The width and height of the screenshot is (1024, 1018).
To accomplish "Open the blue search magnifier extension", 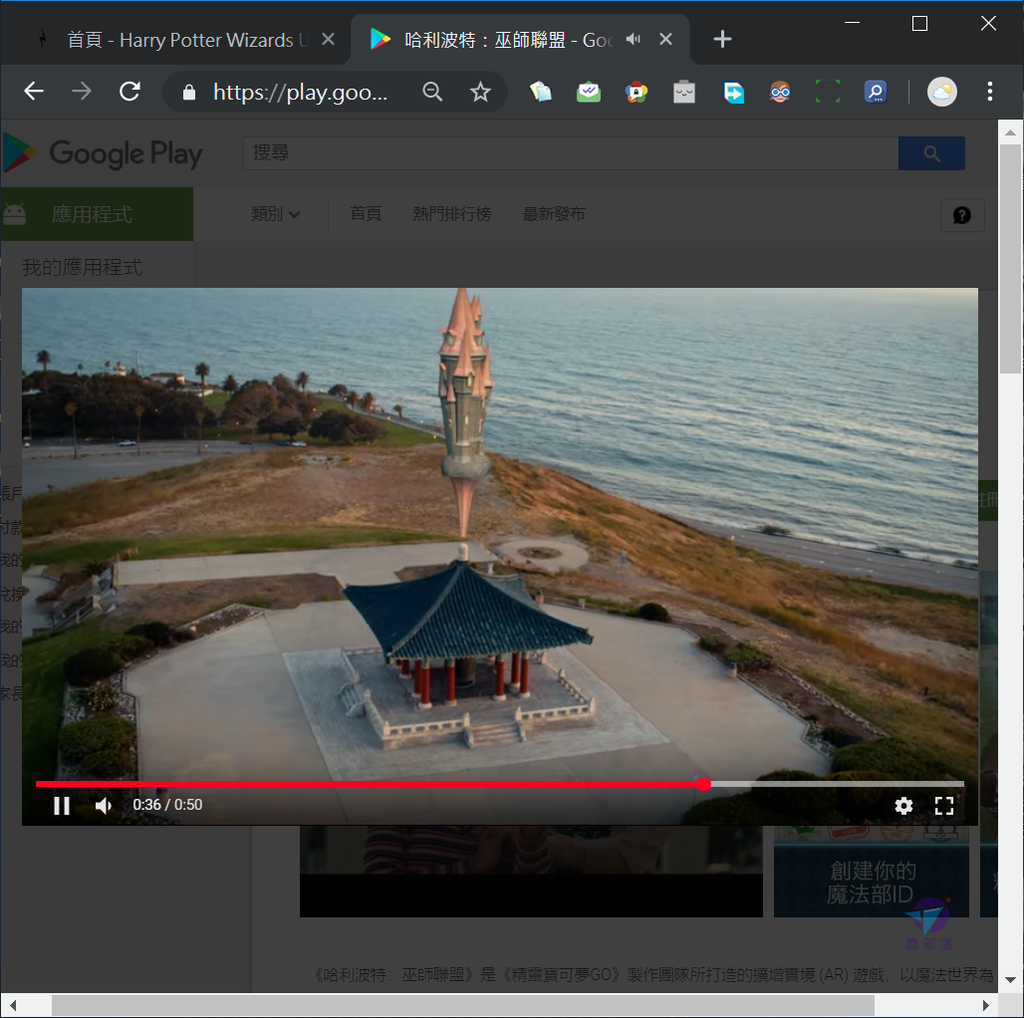I will coord(875,92).
